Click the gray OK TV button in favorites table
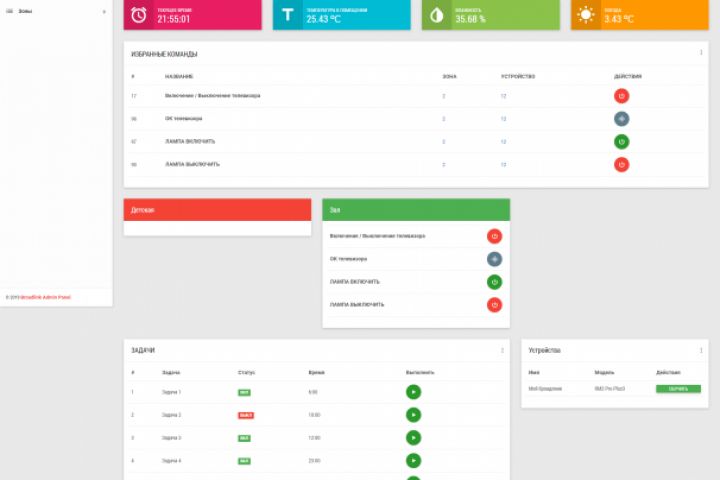Viewport: 720px width, 480px height. [x=621, y=119]
